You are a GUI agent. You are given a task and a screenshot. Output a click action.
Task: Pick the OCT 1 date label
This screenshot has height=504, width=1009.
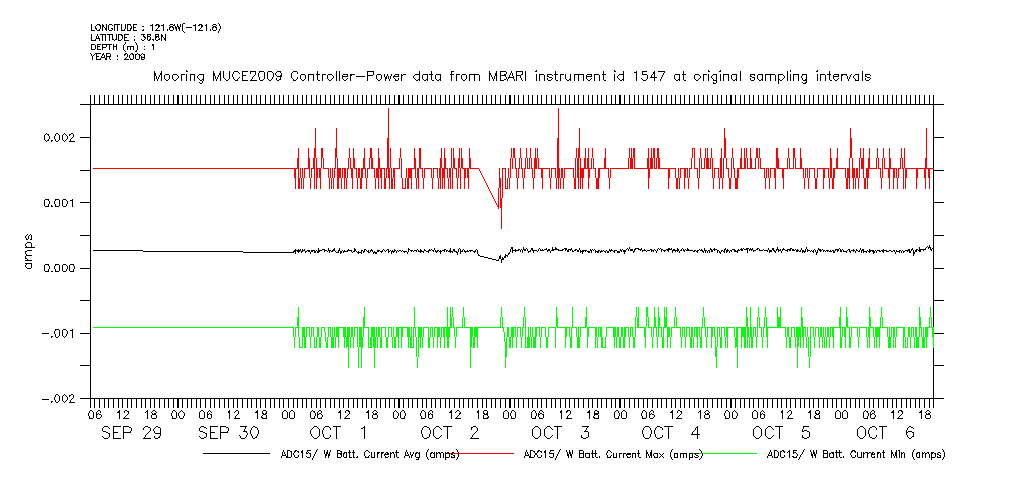338,433
